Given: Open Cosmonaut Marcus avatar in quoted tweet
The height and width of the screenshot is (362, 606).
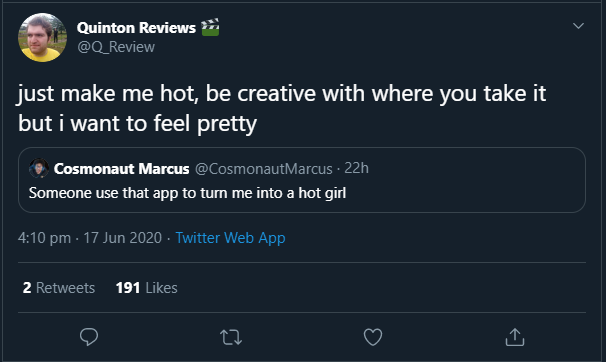Looking at the screenshot, I should click(39, 168).
